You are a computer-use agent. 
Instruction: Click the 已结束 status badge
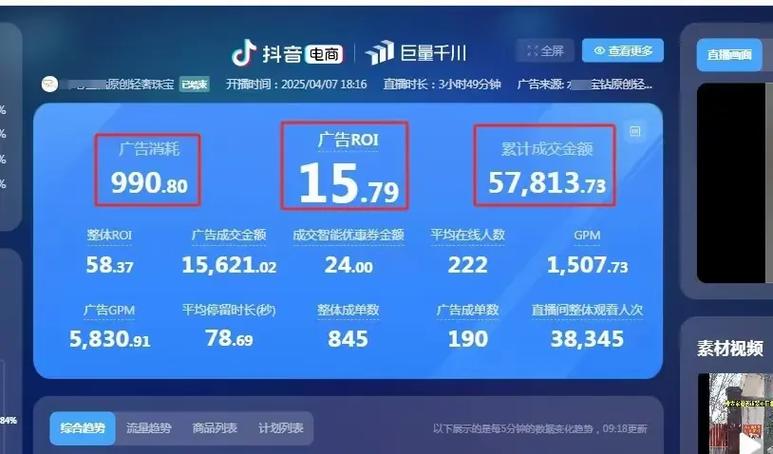tap(194, 84)
